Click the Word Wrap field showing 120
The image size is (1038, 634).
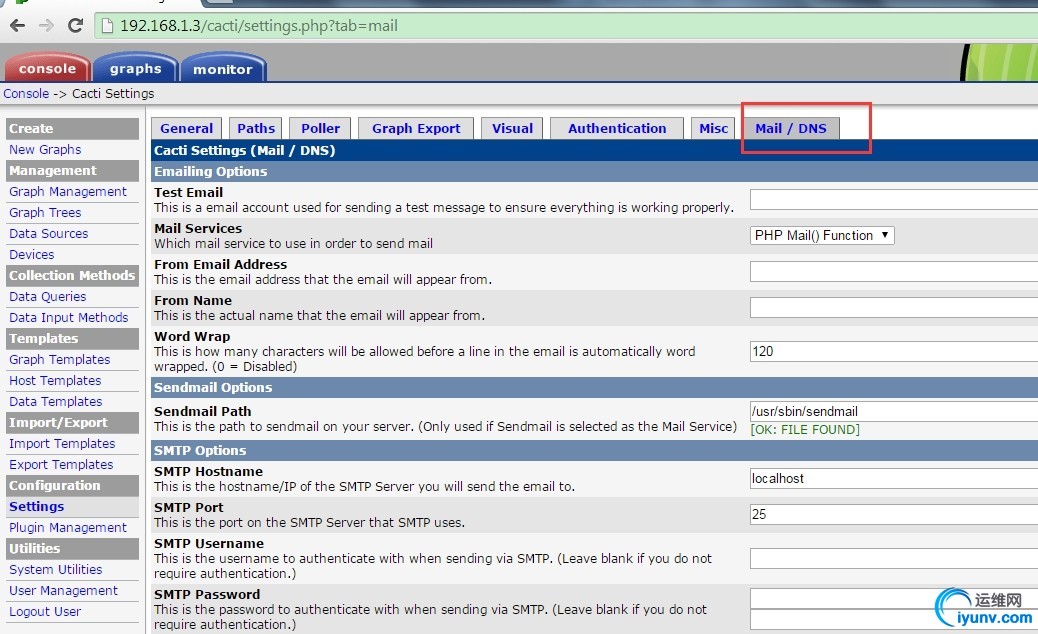(894, 351)
